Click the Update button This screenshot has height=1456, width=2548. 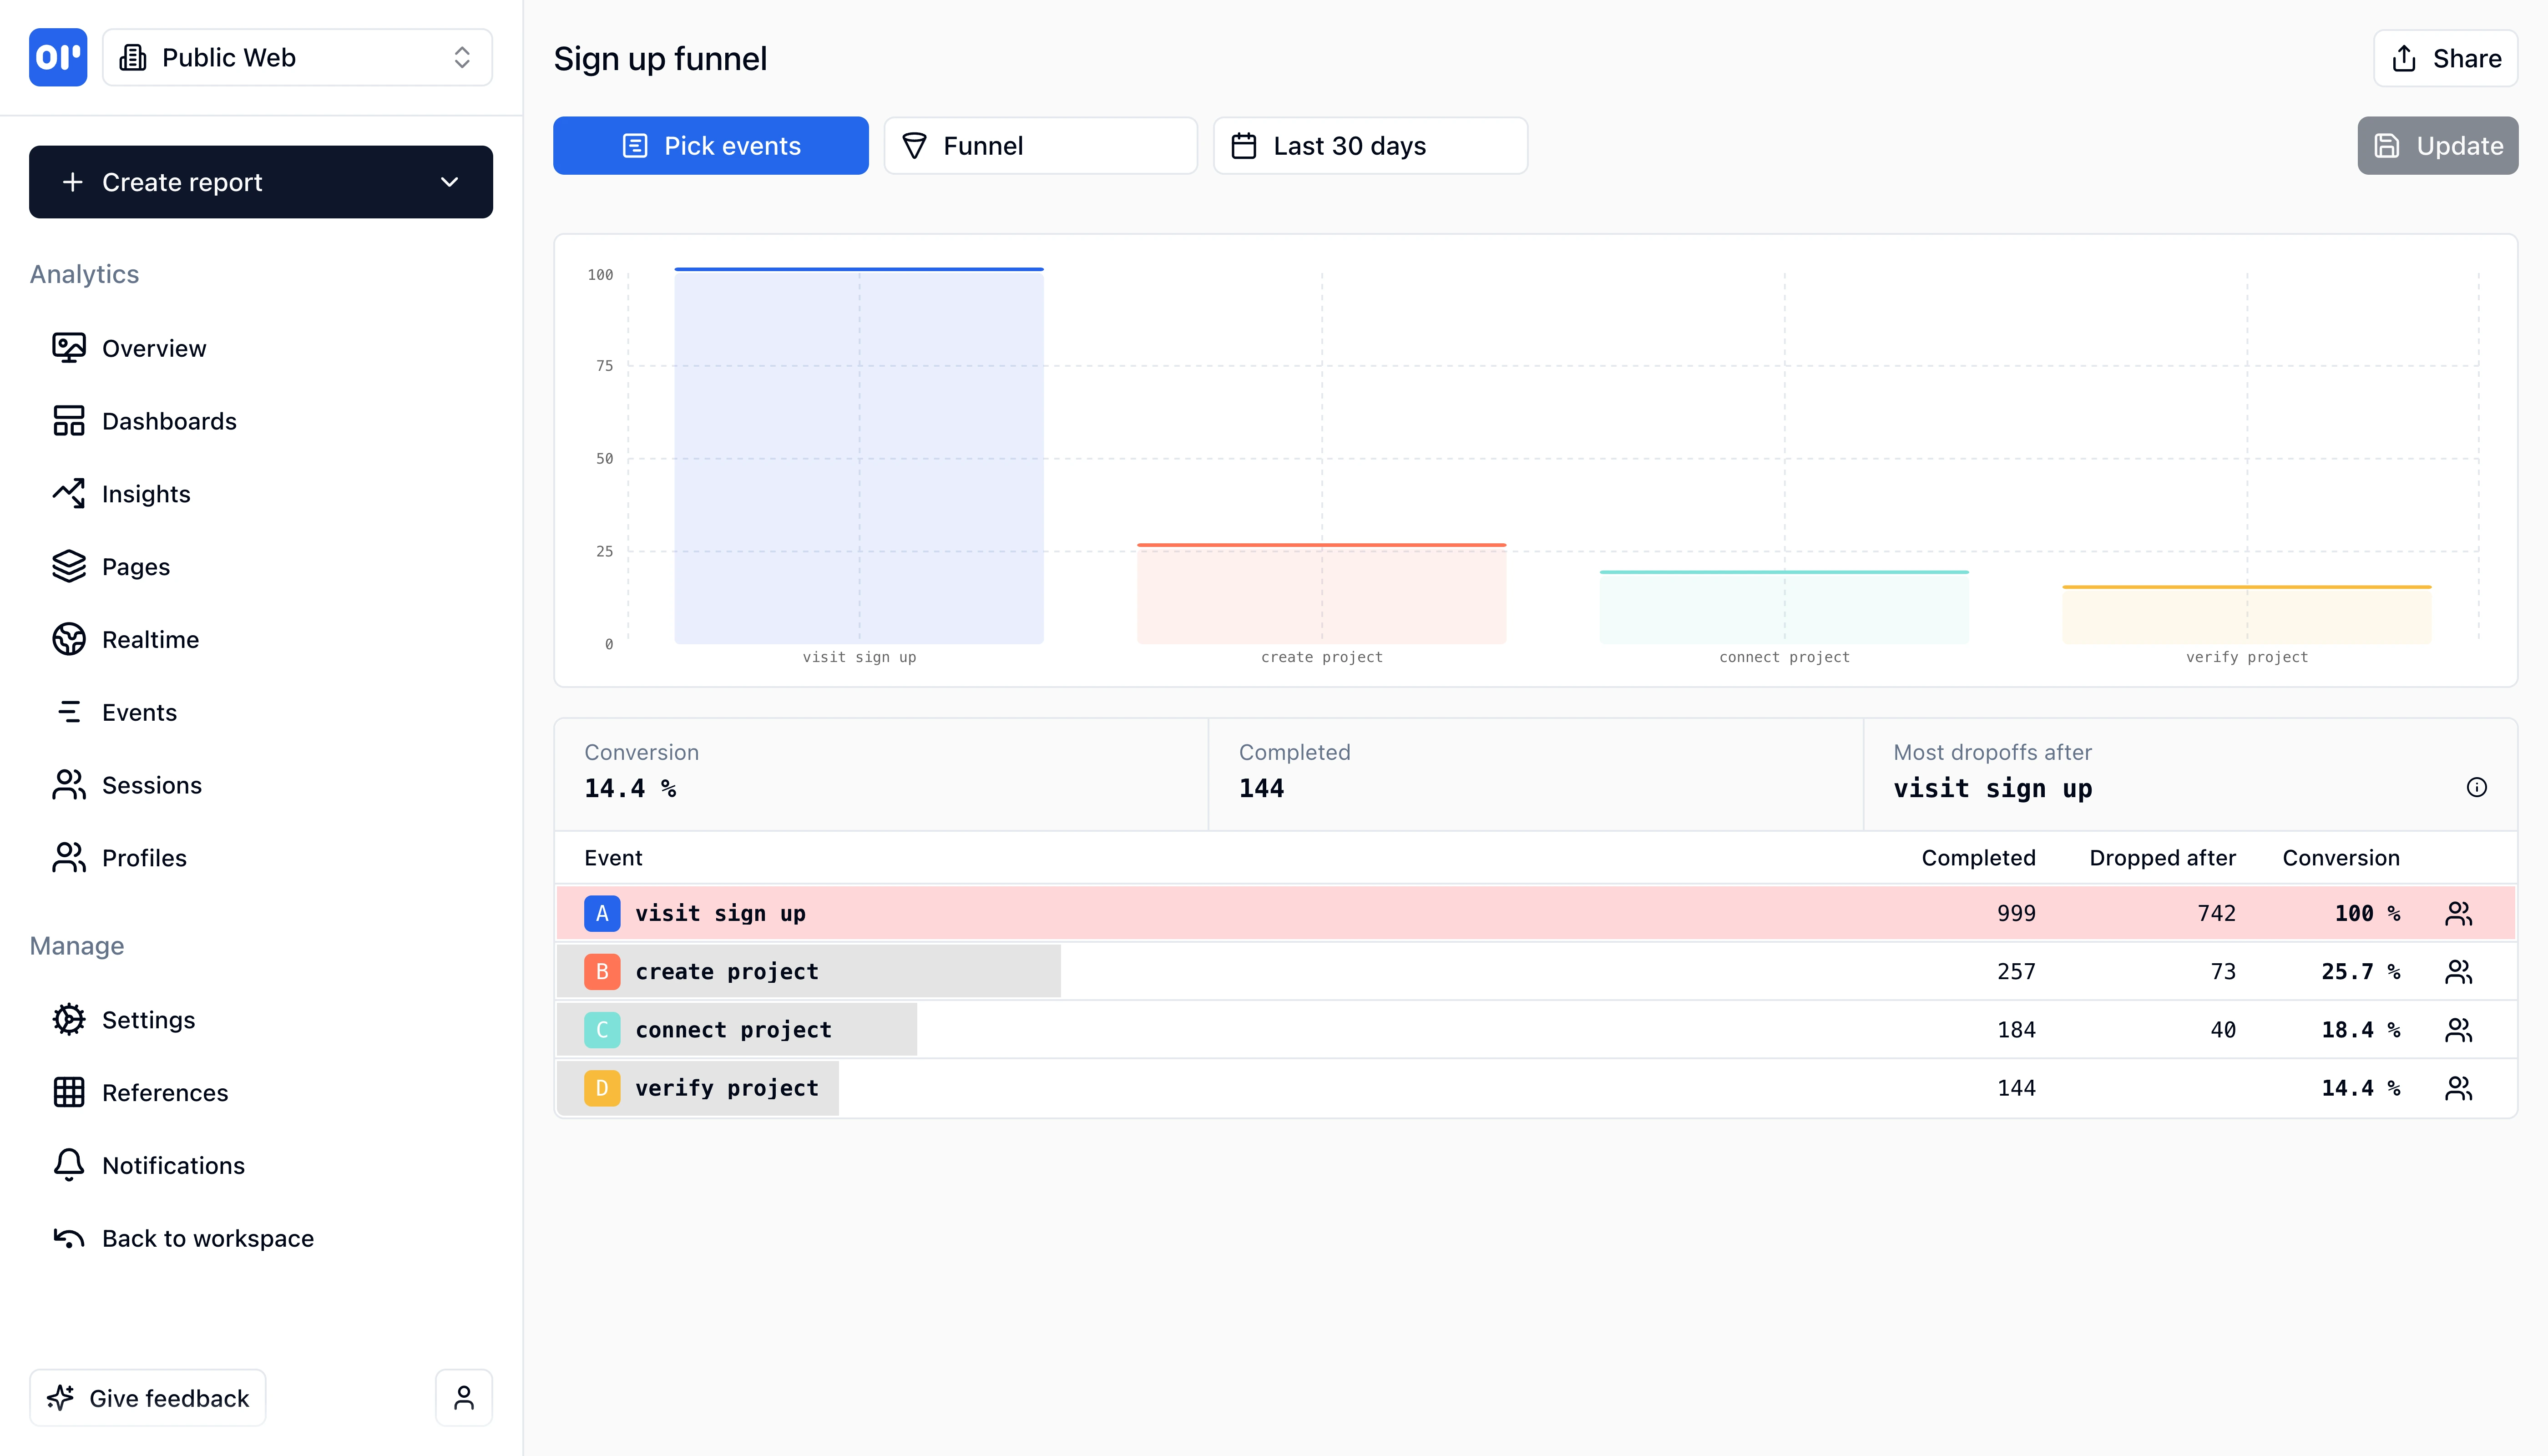click(2438, 145)
